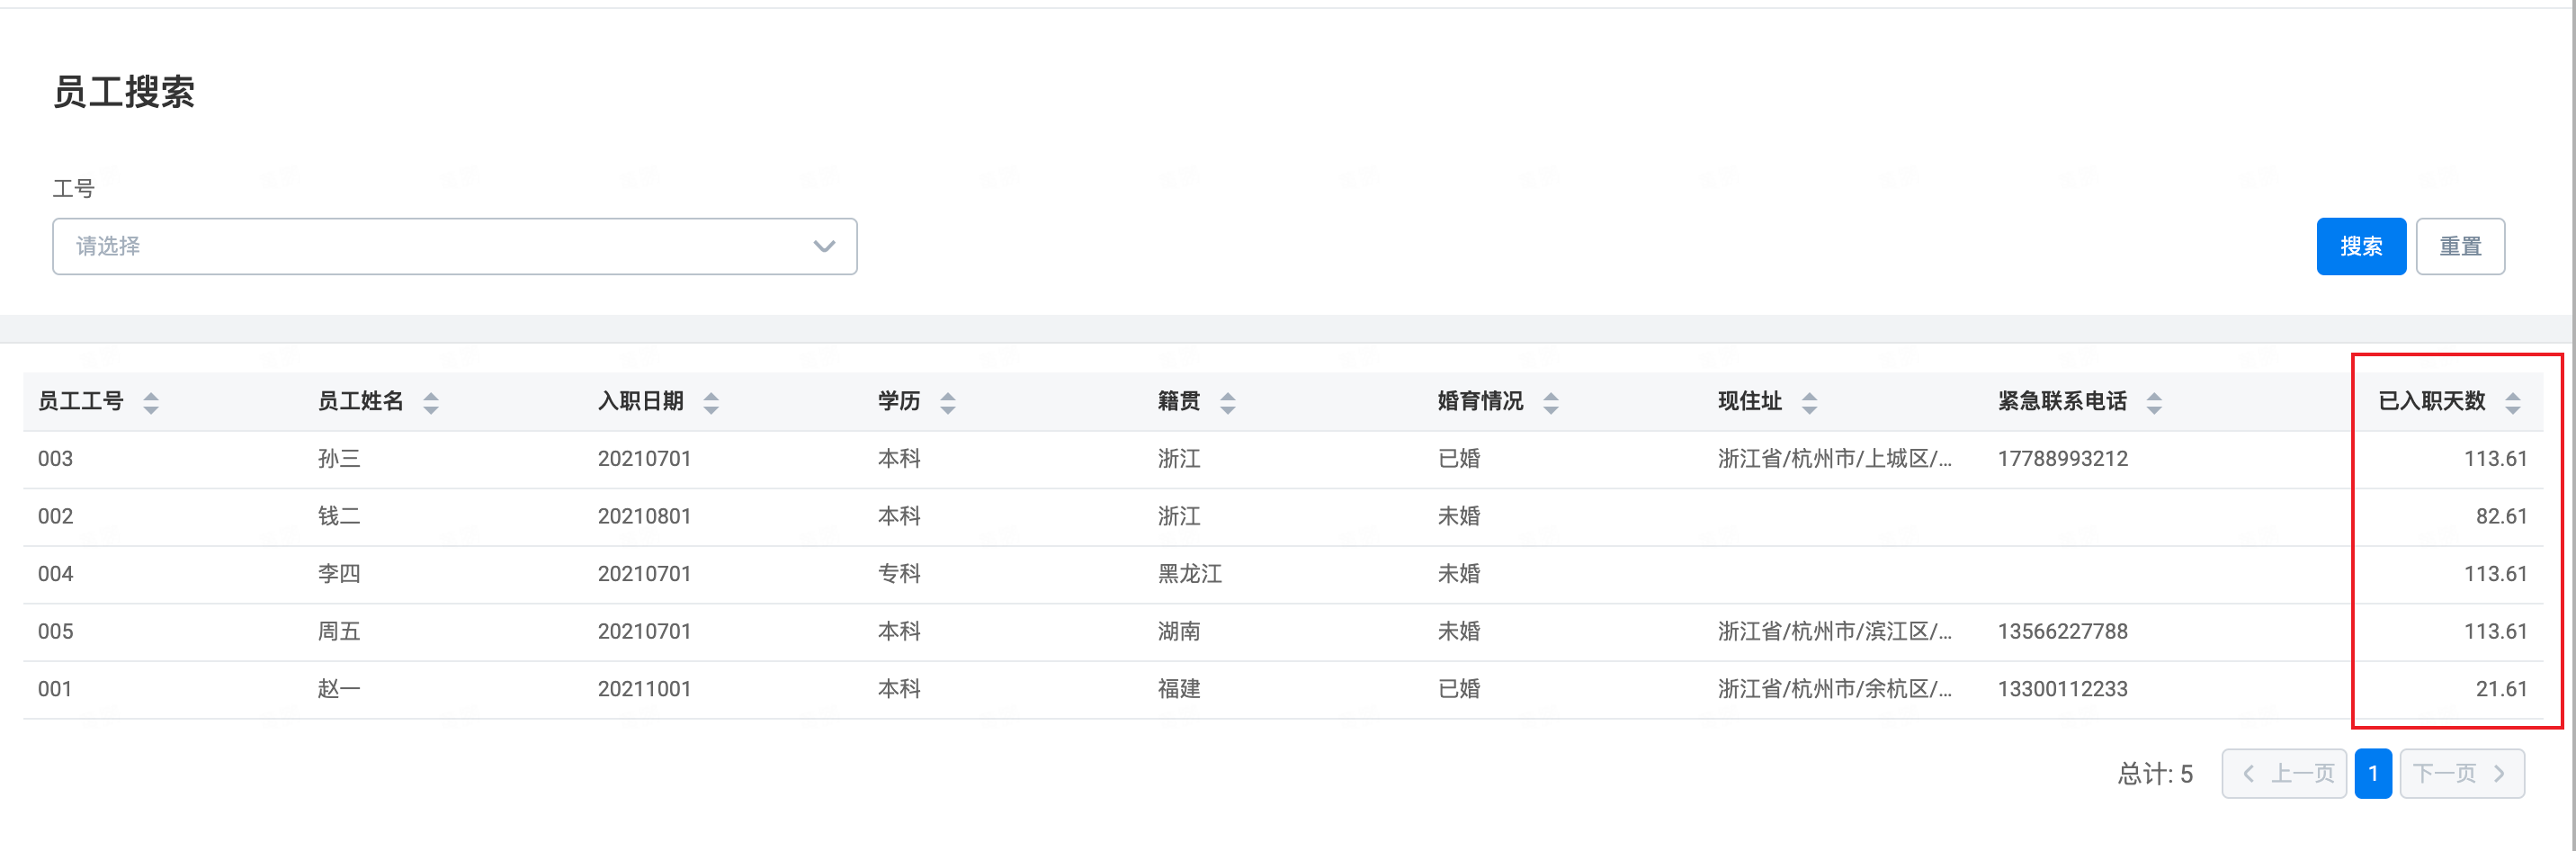Click employee name 孙三
The height and width of the screenshot is (851, 2576).
[x=339, y=459]
